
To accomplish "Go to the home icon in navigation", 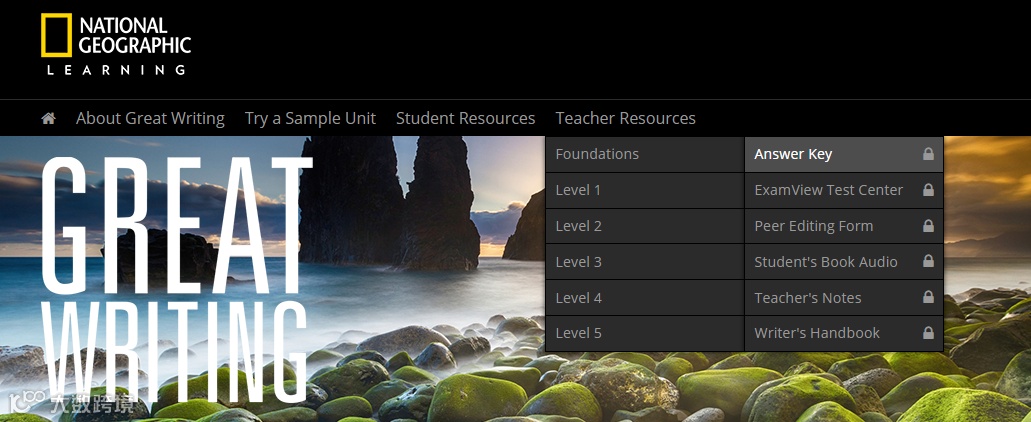I will pyautogui.click(x=48, y=118).
